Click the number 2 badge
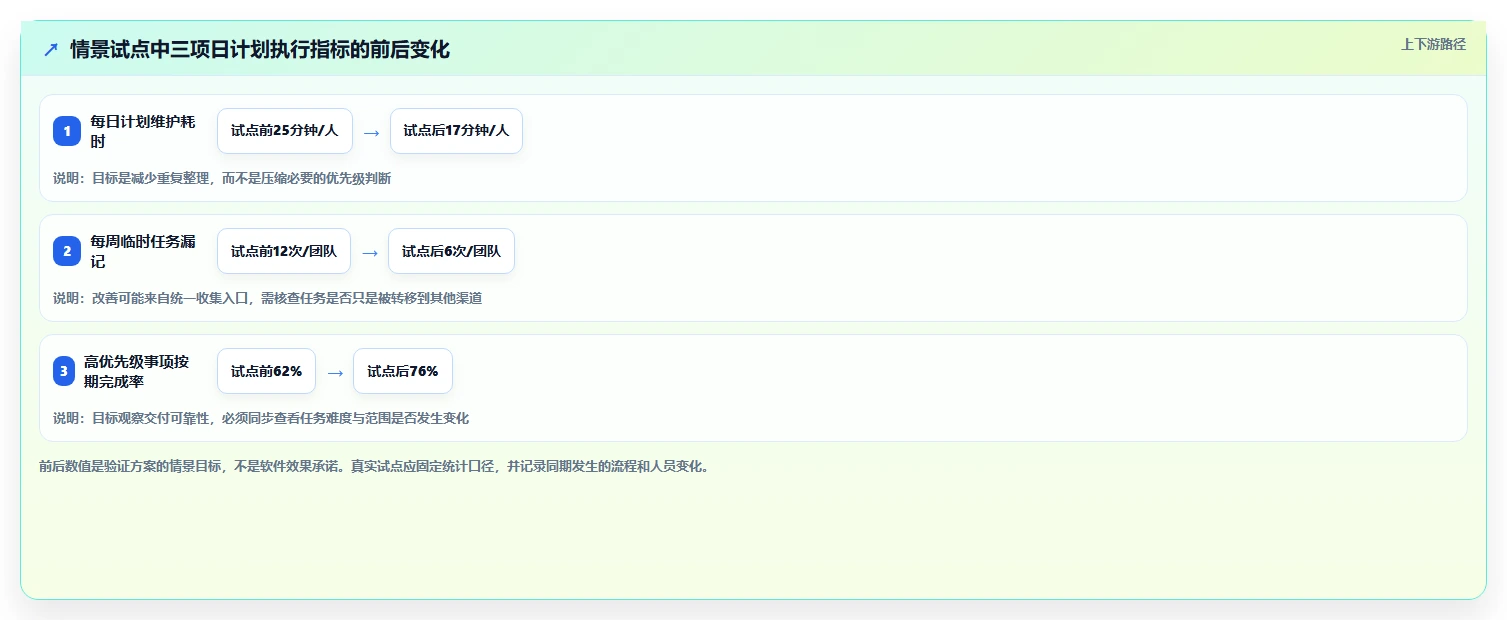The height and width of the screenshot is (620, 1507). pyautogui.click(x=67, y=251)
